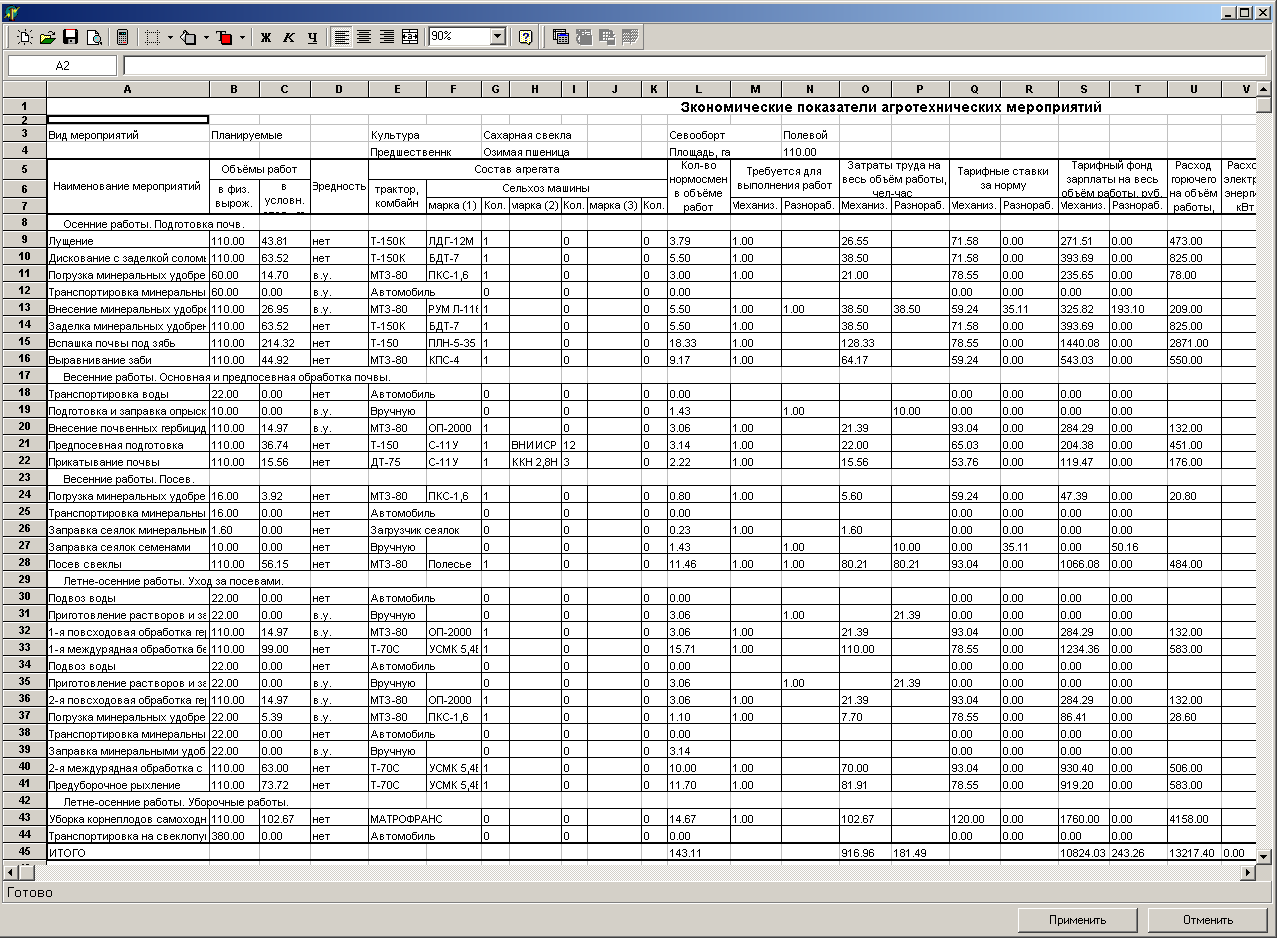Click the 'Предпосевная подготовка' cell

[127, 445]
